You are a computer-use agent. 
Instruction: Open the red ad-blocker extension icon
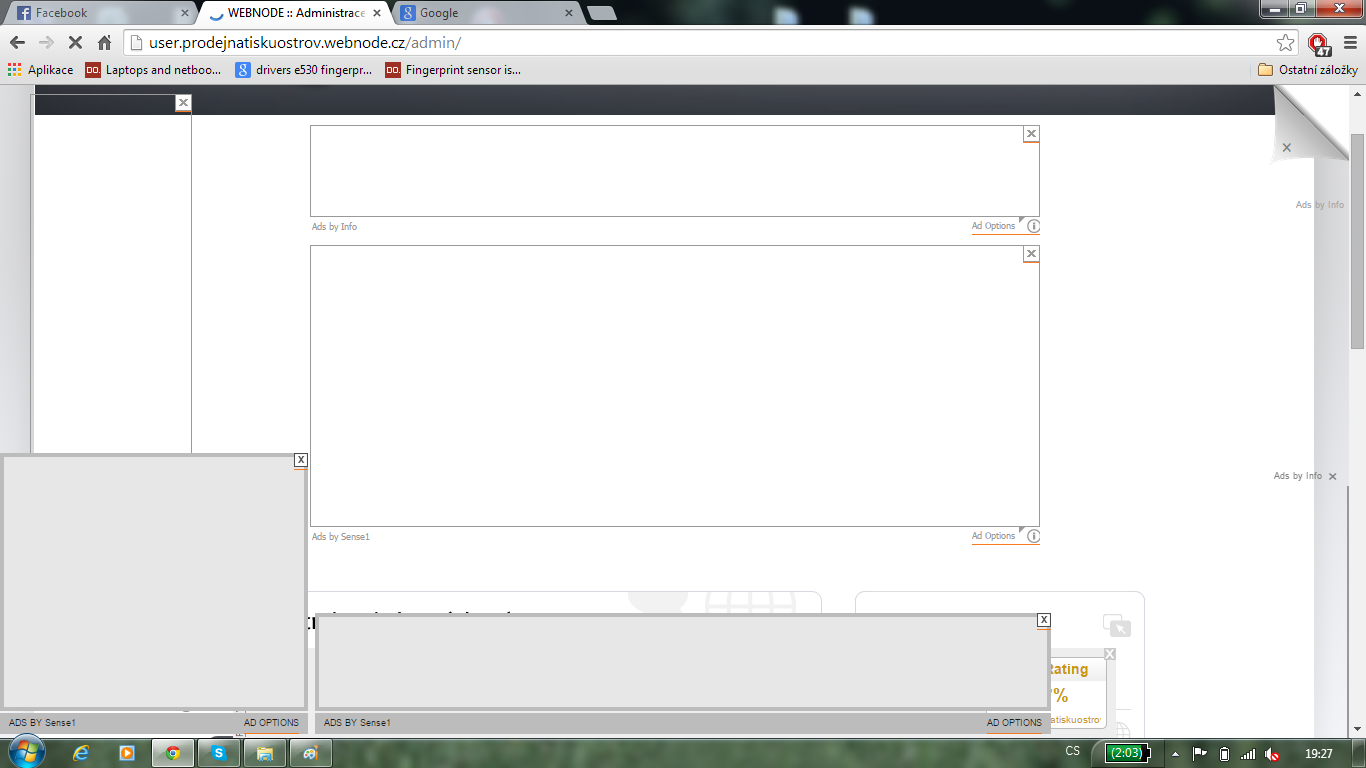click(1318, 43)
